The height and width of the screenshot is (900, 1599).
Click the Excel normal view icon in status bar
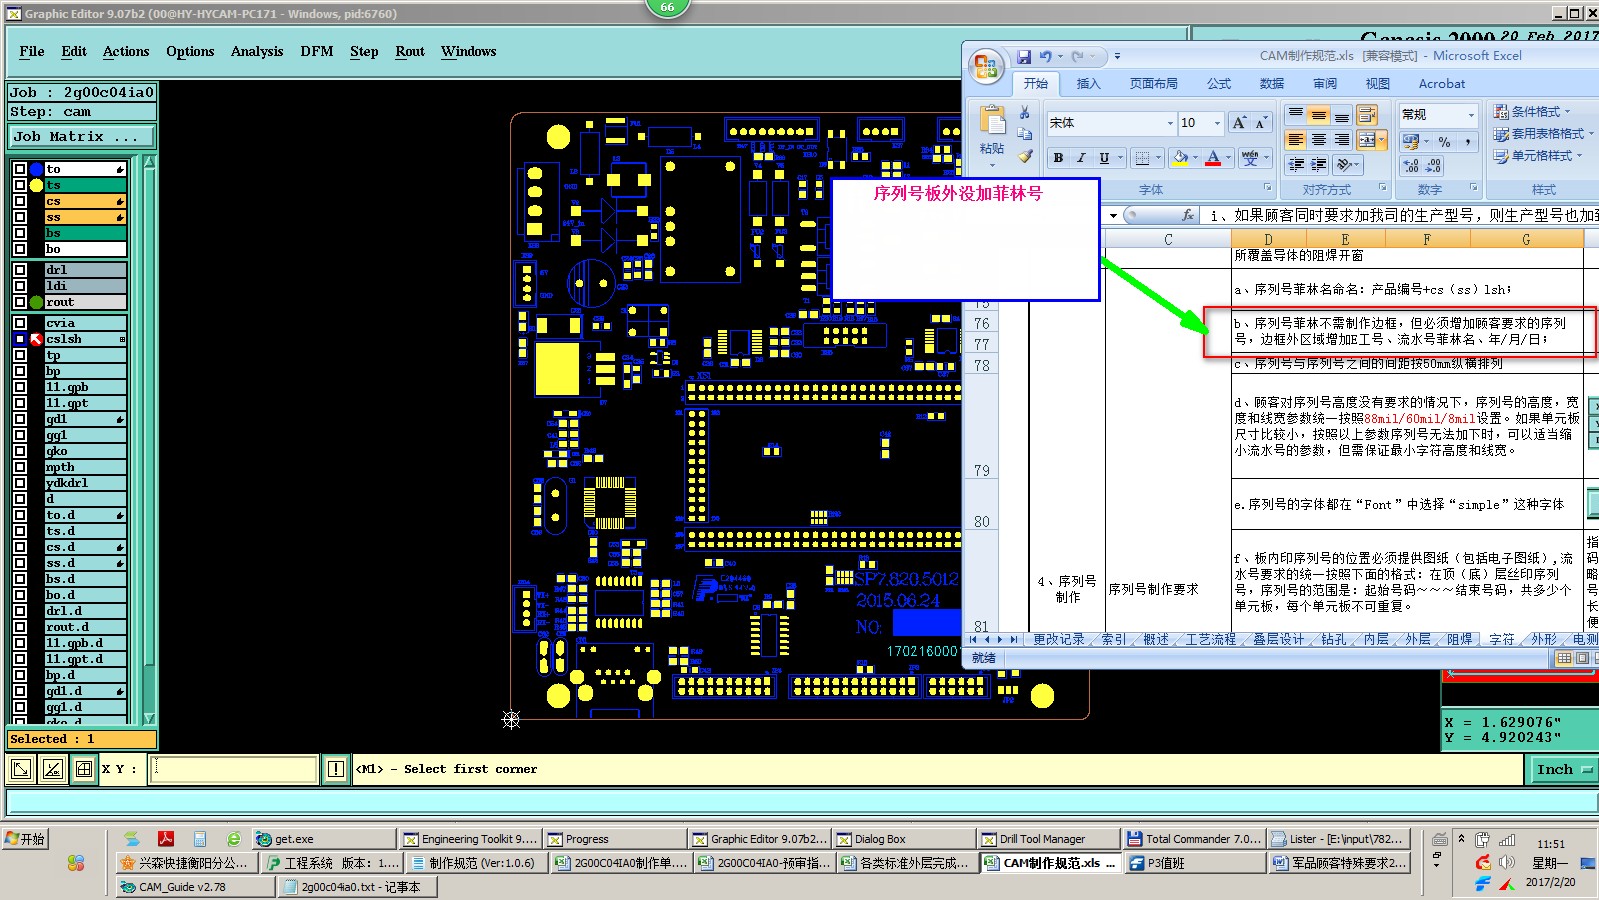point(1564,658)
